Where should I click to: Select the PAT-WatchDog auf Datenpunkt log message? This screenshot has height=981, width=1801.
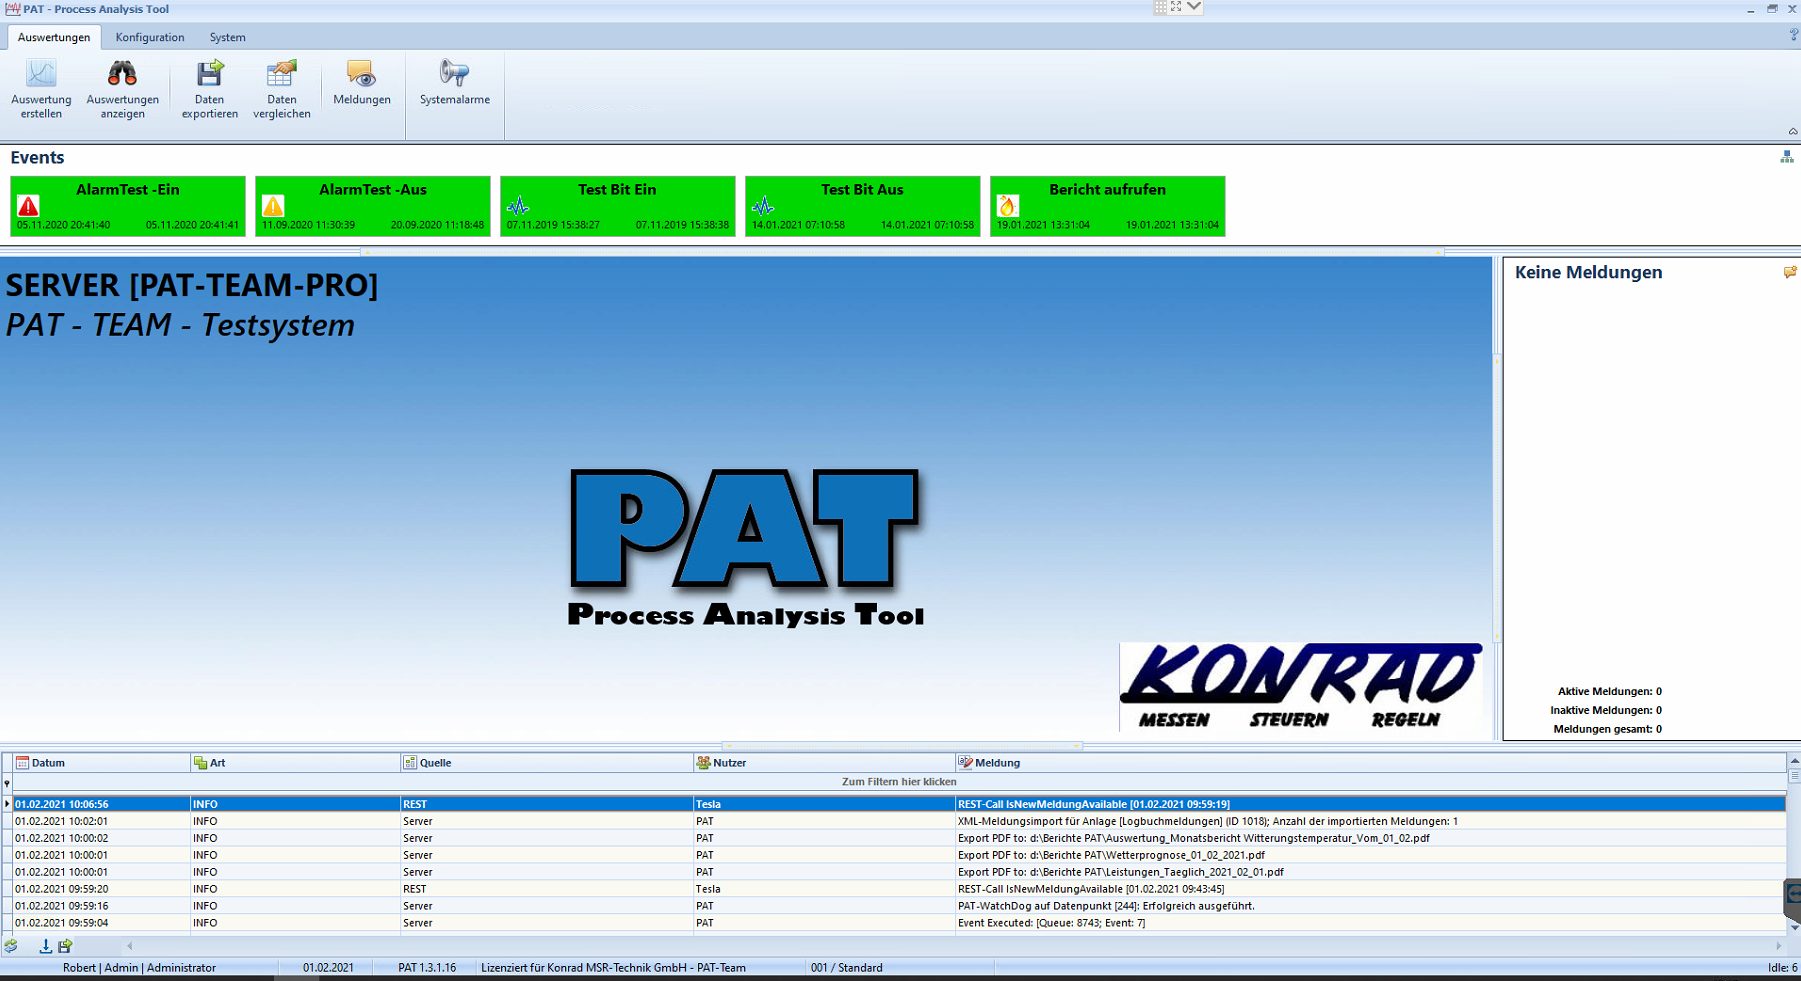pyautogui.click(x=1106, y=906)
